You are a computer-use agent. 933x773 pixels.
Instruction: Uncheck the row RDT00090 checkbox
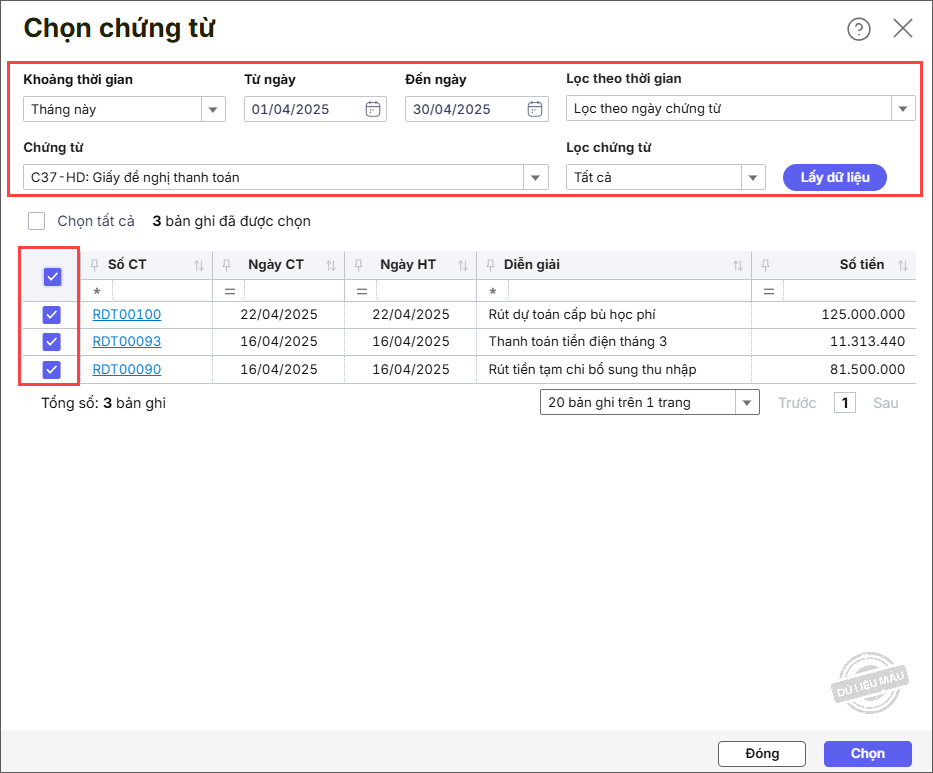tap(52, 370)
